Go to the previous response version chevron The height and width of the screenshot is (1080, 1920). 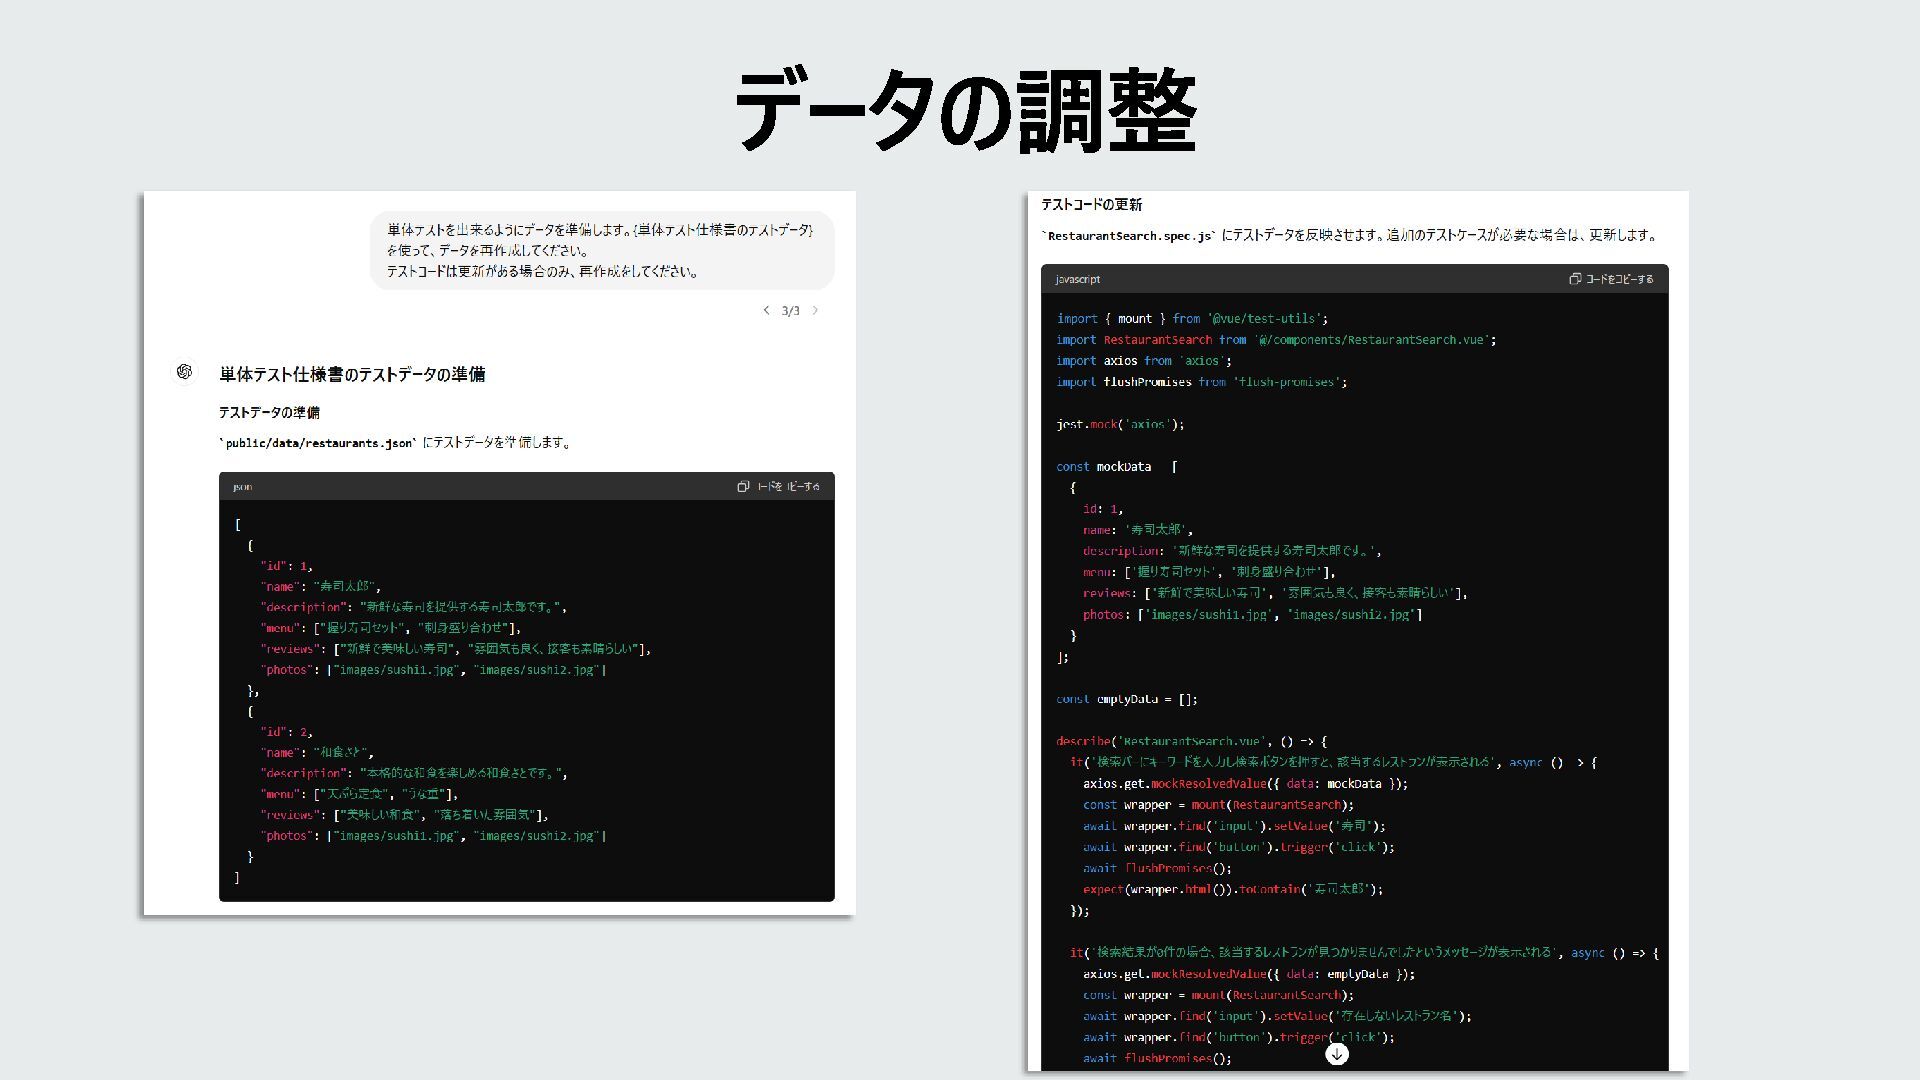(x=767, y=310)
